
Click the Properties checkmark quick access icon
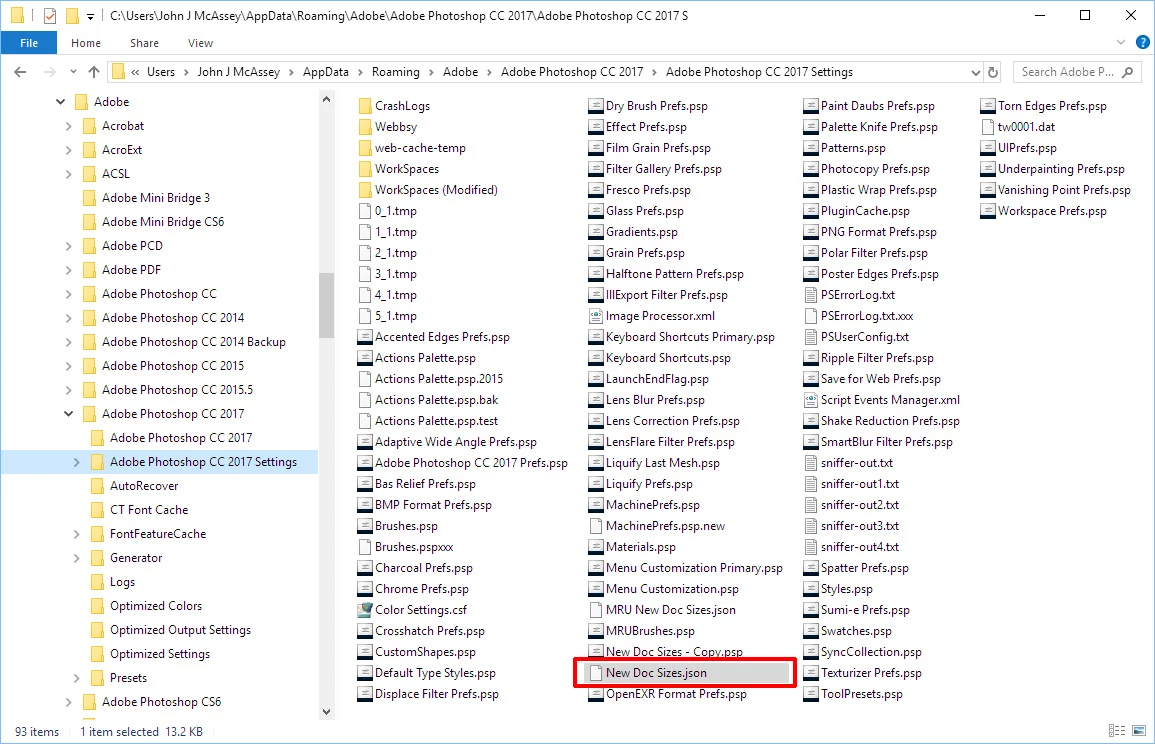49,15
